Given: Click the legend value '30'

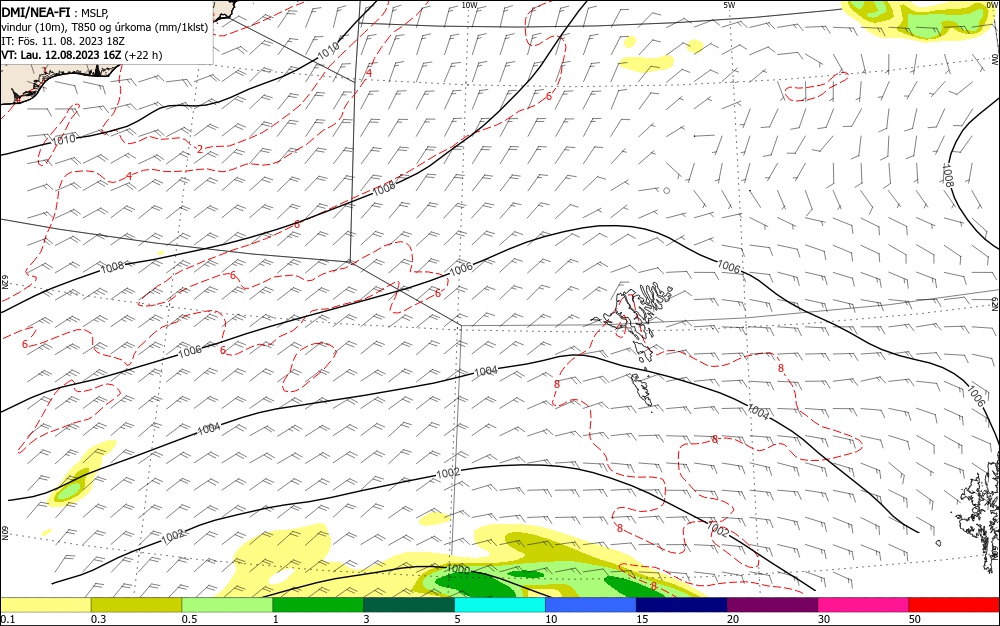Looking at the screenshot, I should point(824,619).
